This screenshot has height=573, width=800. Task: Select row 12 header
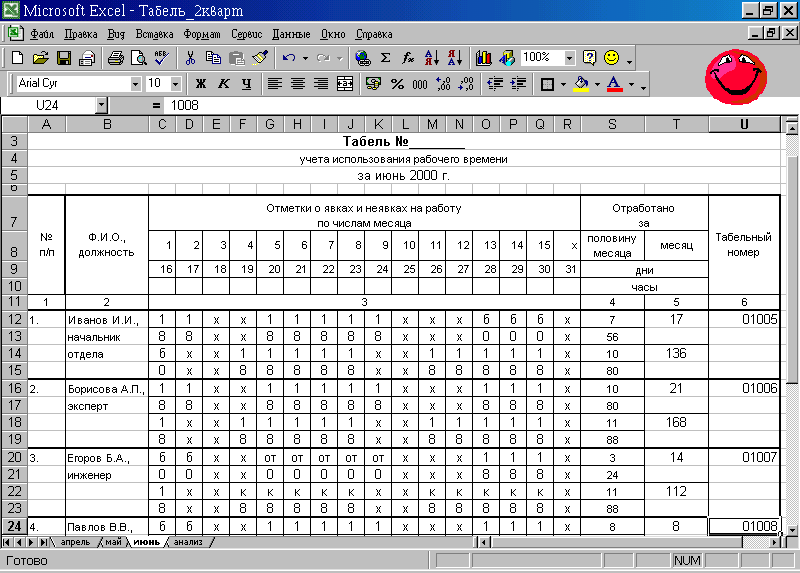[x=14, y=319]
